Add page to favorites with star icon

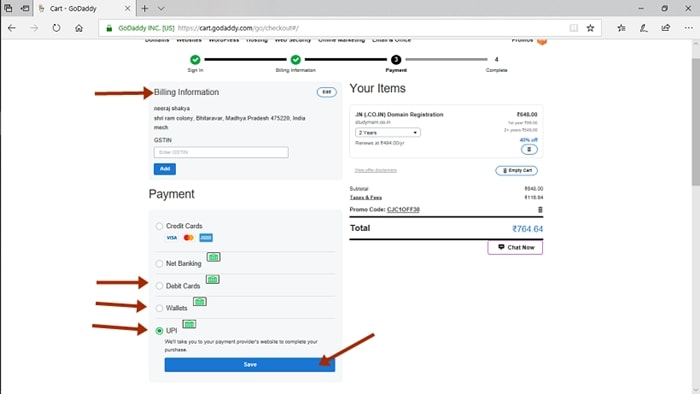[590, 28]
